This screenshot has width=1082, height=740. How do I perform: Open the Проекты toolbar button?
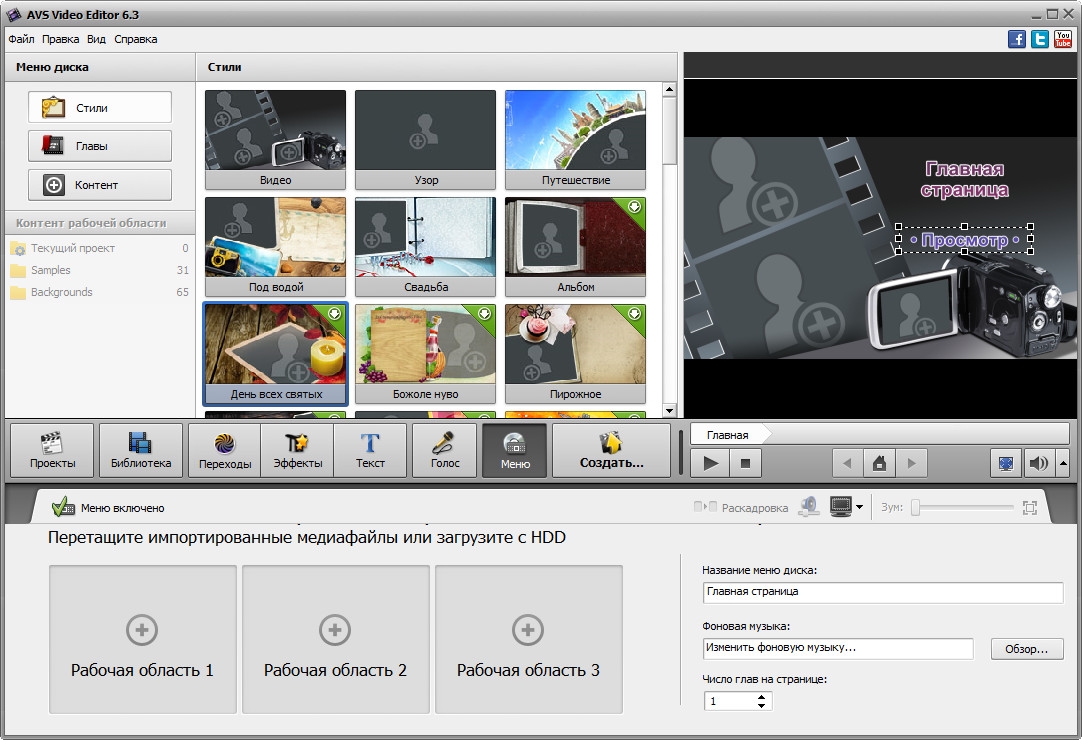pyautogui.click(x=52, y=450)
